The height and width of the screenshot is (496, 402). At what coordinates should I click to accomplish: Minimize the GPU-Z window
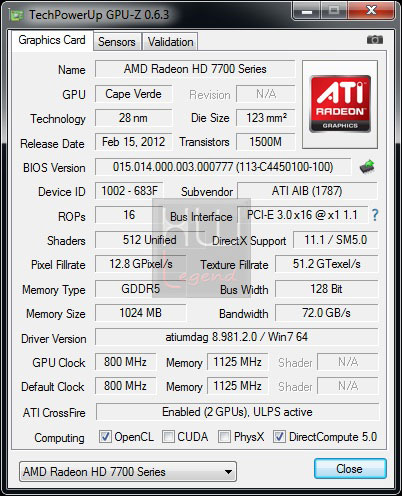point(307,11)
